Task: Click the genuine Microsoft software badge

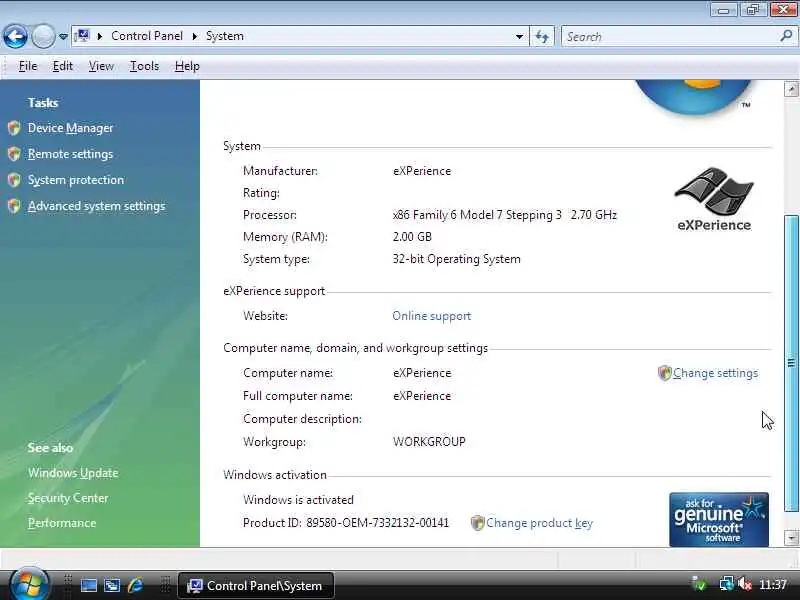Action: 719,519
